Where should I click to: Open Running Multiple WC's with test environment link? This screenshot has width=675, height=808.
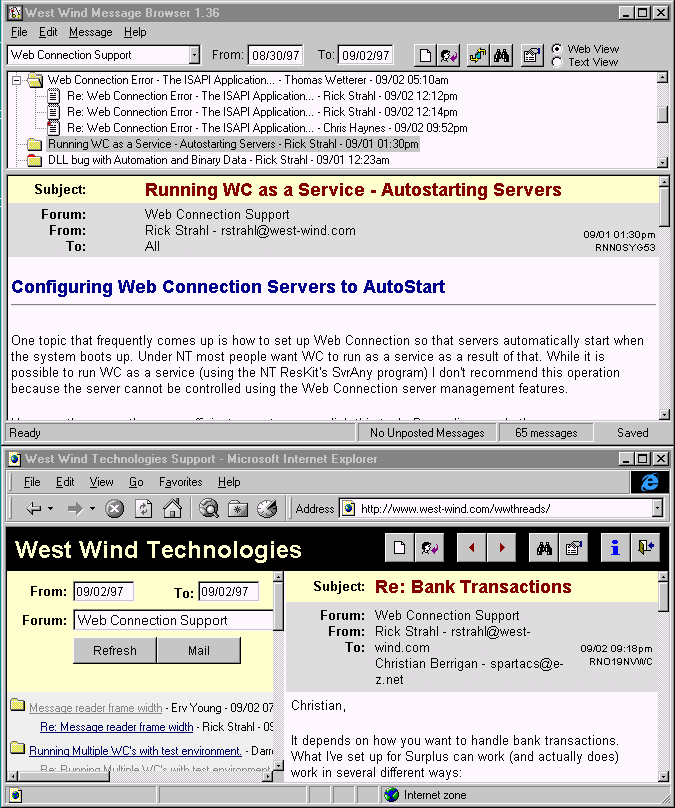tap(136, 751)
